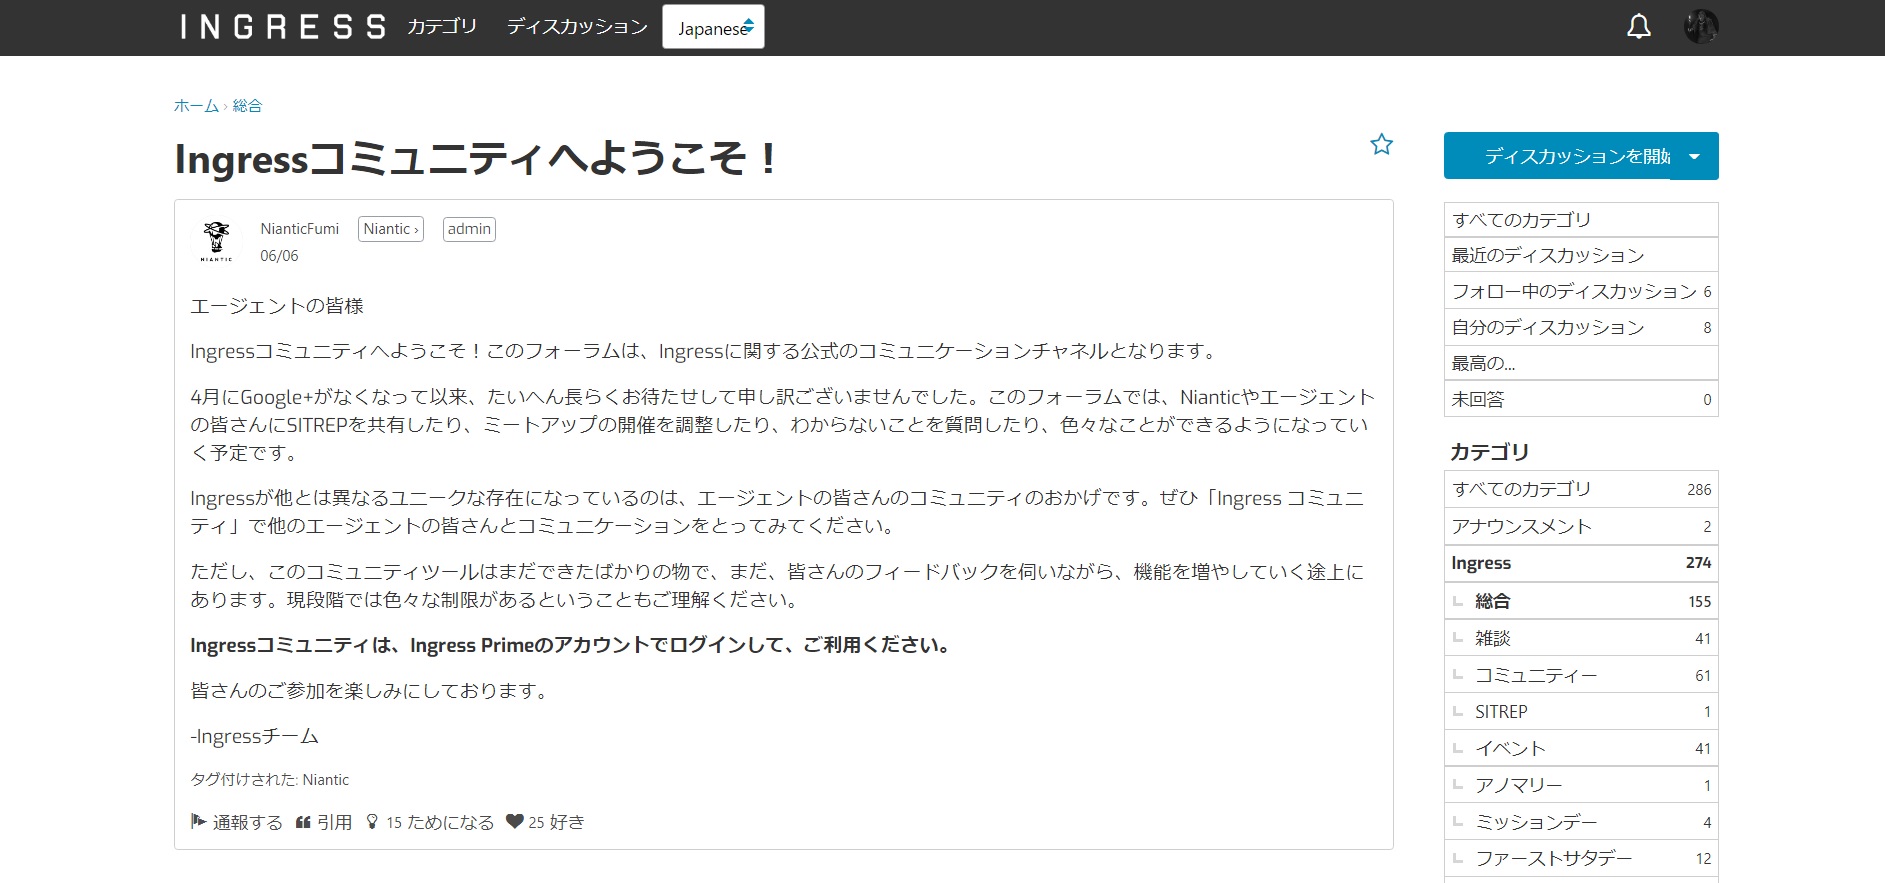Select 最近のディスカッション in sidebar
Screen dimensions: 1885x883
(x=1581, y=255)
